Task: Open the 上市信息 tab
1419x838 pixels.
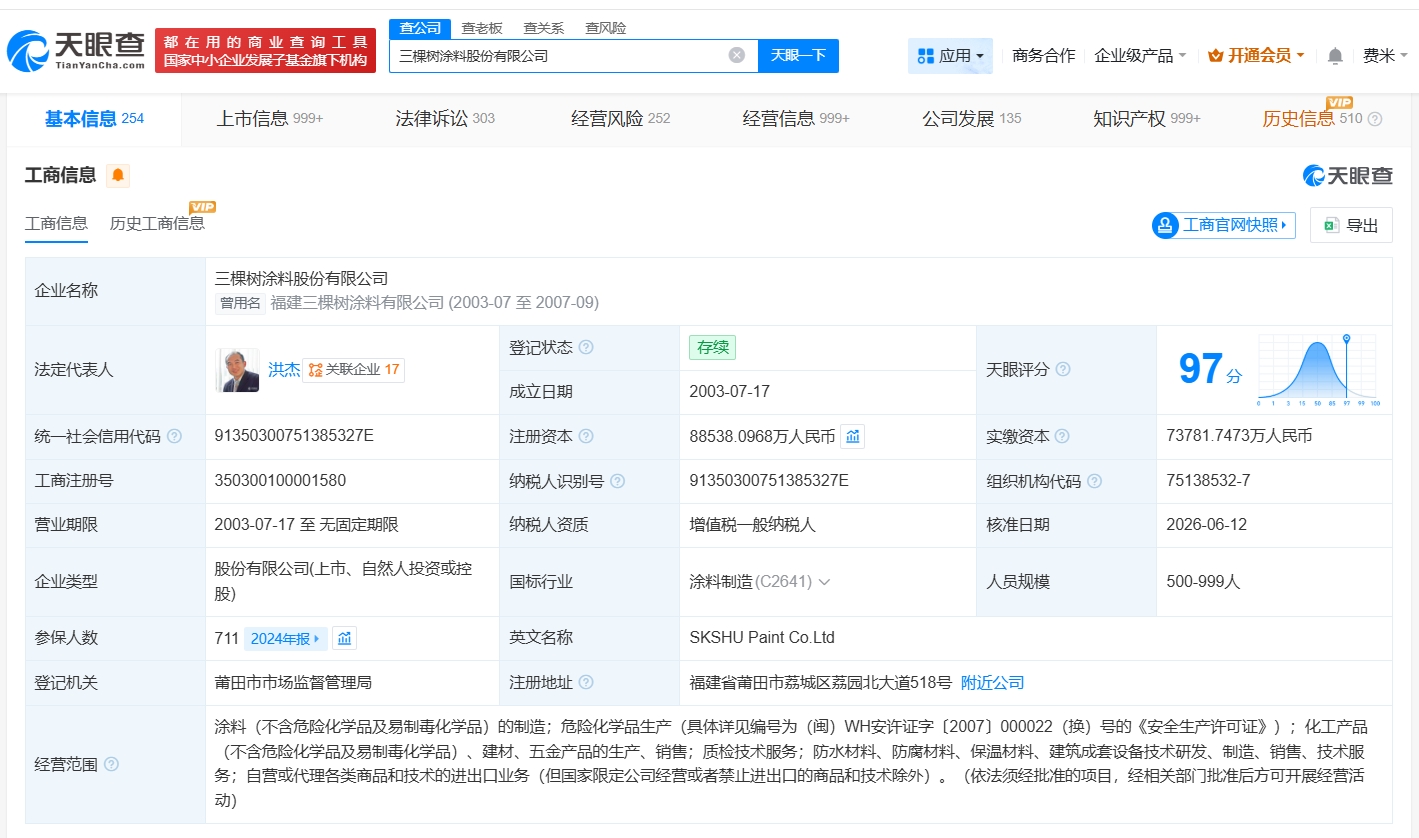Action: pos(270,119)
